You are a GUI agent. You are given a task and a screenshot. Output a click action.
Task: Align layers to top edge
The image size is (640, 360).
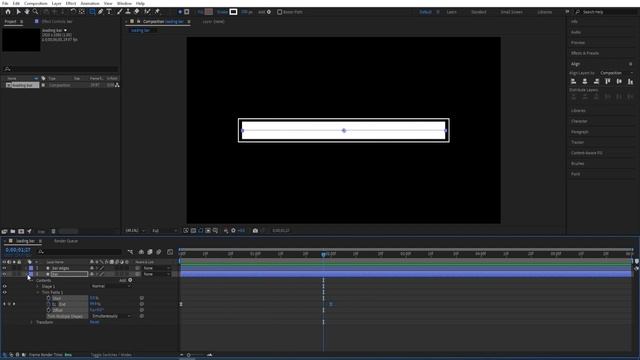(x=608, y=82)
